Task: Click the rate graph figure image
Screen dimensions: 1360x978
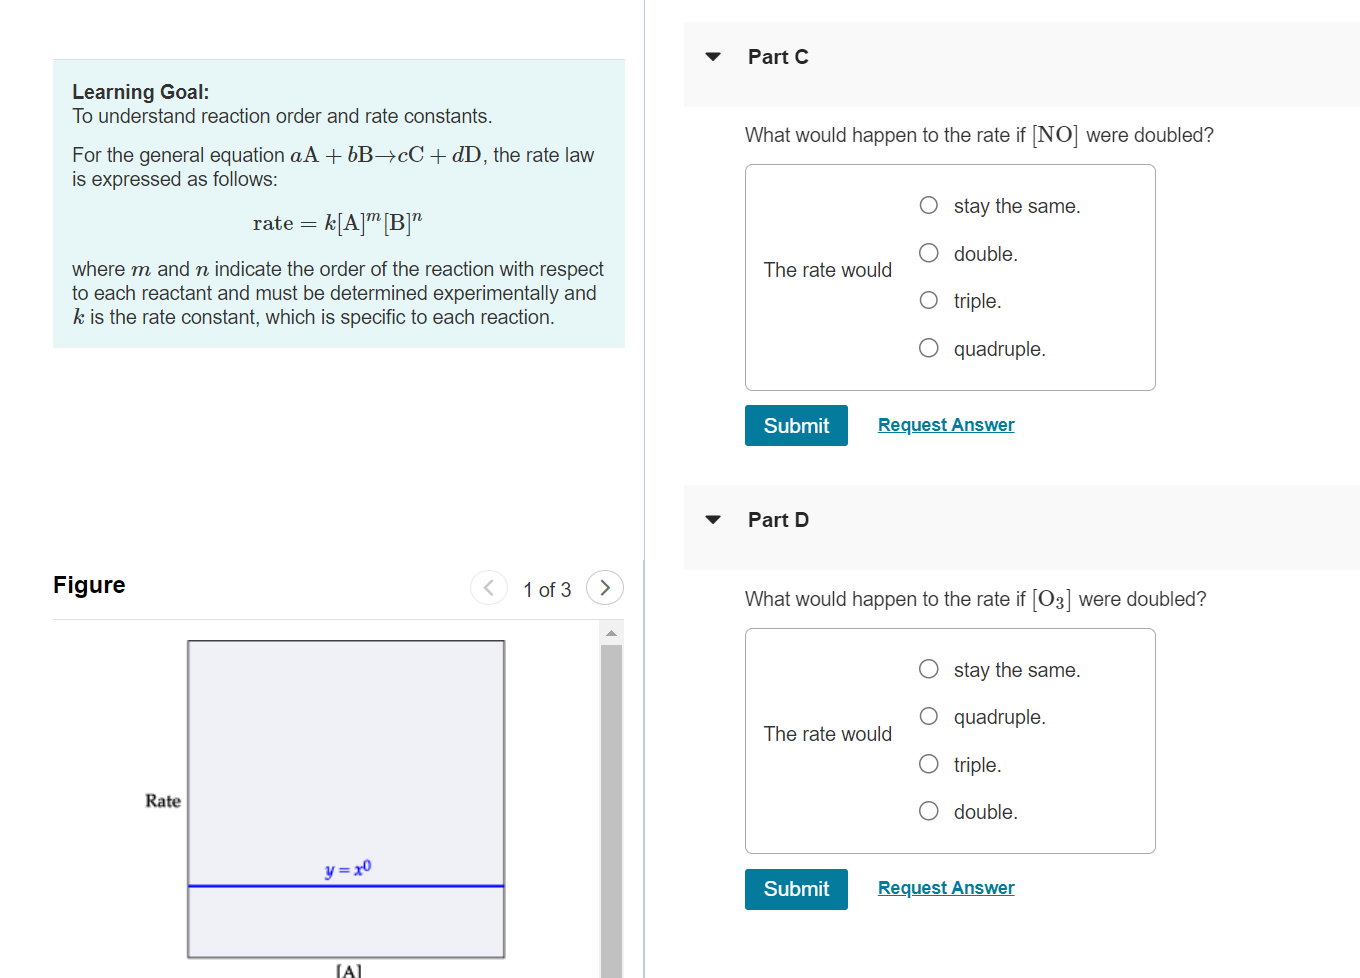Action: click(x=346, y=799)
